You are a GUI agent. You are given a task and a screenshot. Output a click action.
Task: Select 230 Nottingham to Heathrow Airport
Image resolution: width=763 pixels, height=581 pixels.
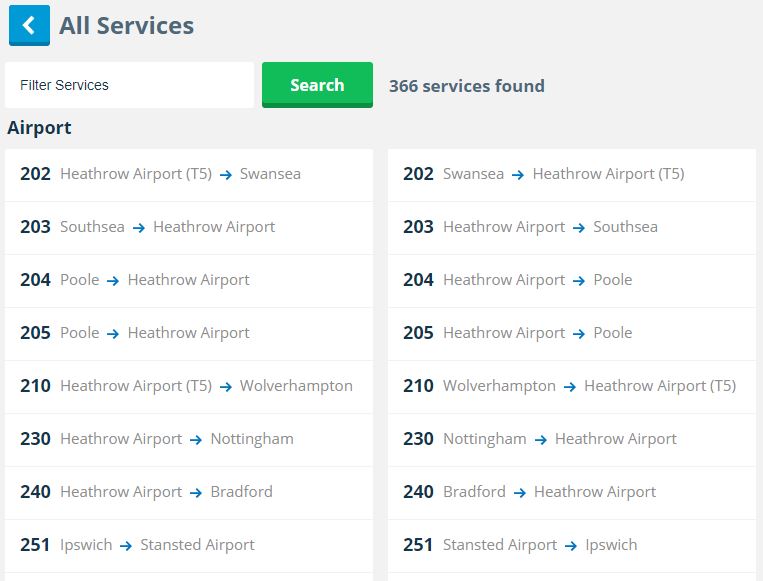571,439
